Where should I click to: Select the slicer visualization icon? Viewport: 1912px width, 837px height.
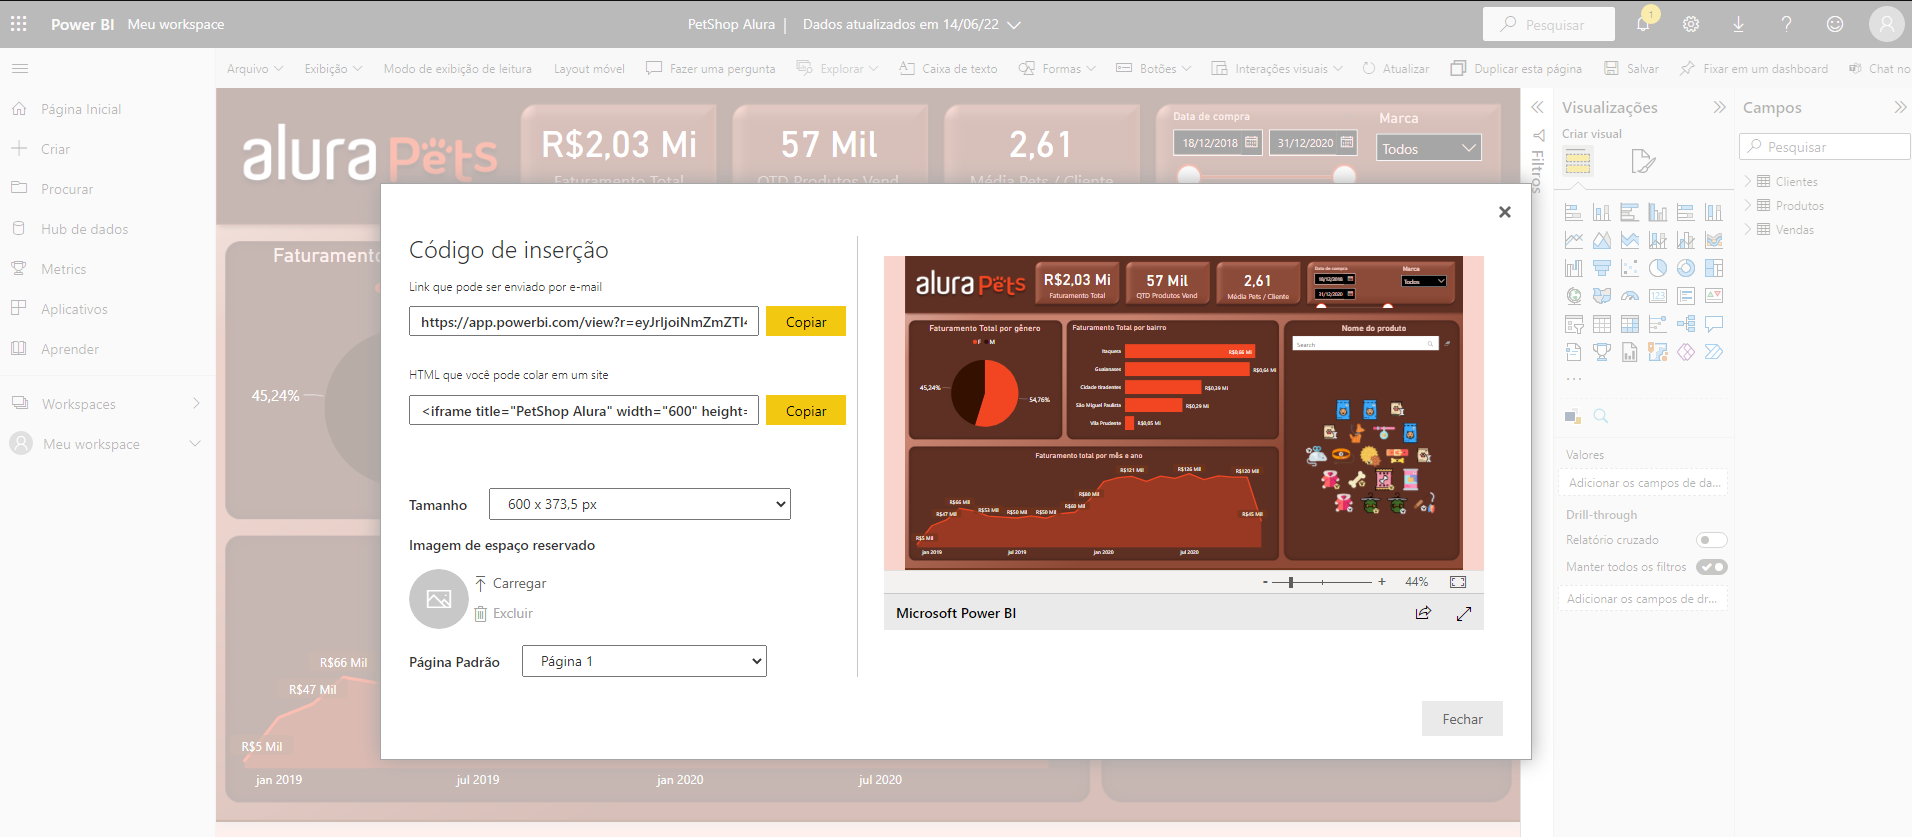point(1574,324)
